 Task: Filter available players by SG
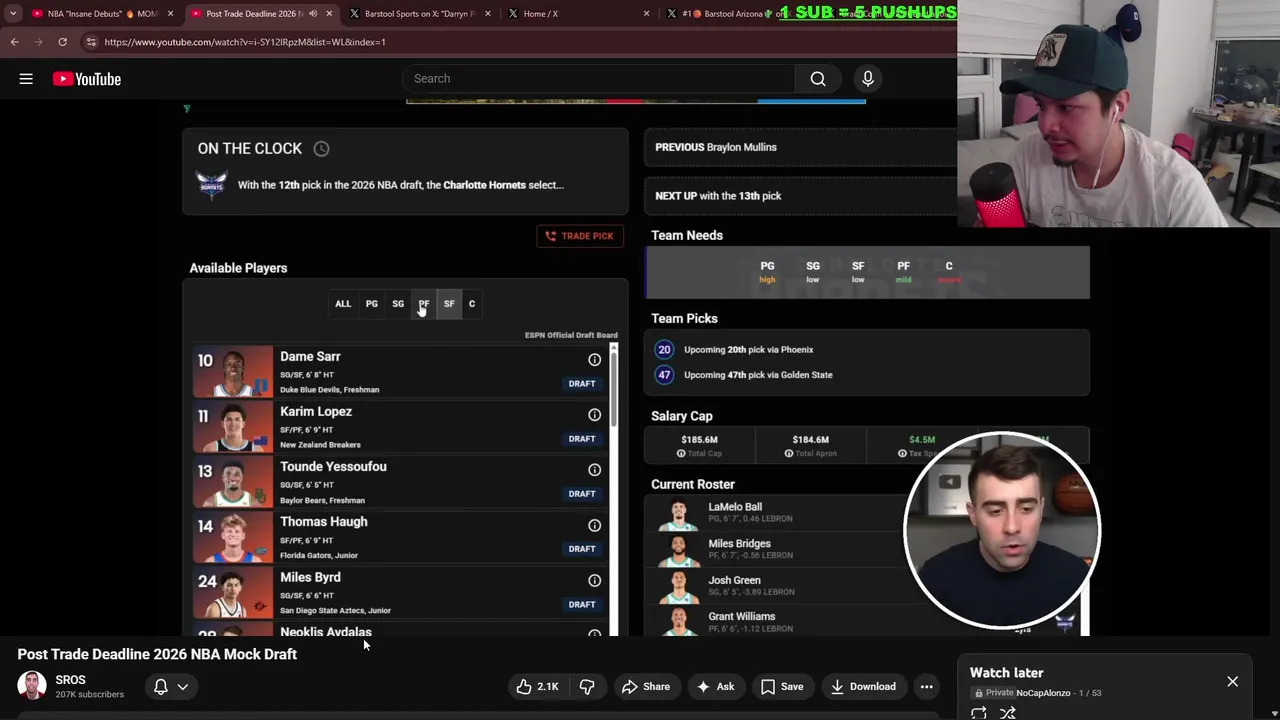pos(398,304)
